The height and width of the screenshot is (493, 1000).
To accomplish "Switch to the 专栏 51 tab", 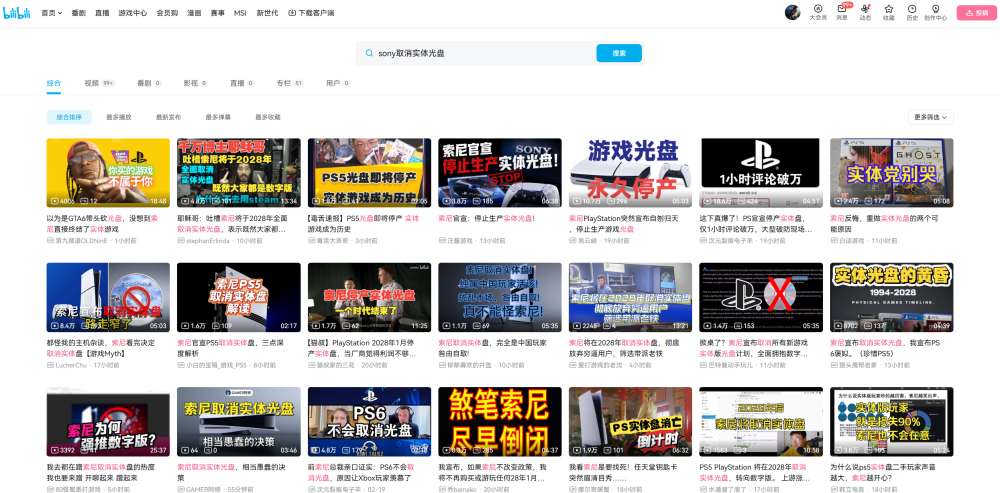I will tap(290, 83).
